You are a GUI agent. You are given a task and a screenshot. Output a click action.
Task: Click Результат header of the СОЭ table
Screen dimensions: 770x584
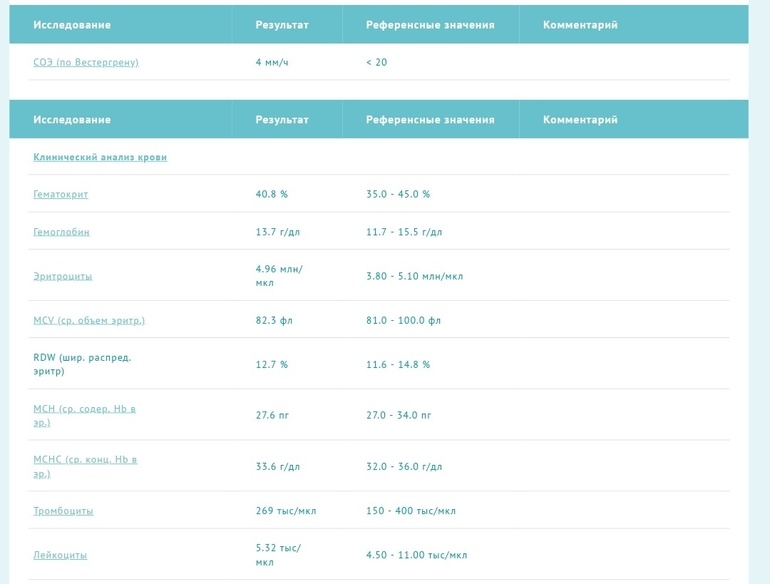tap(282, 25)
